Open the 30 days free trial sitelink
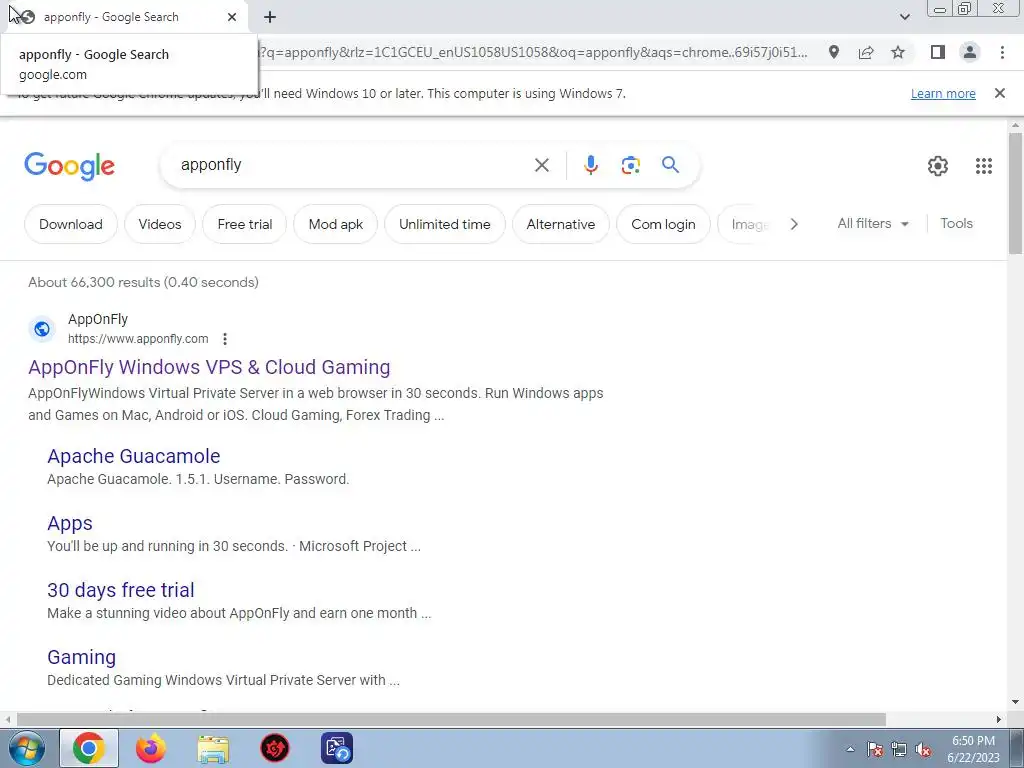 pos(121,590)
